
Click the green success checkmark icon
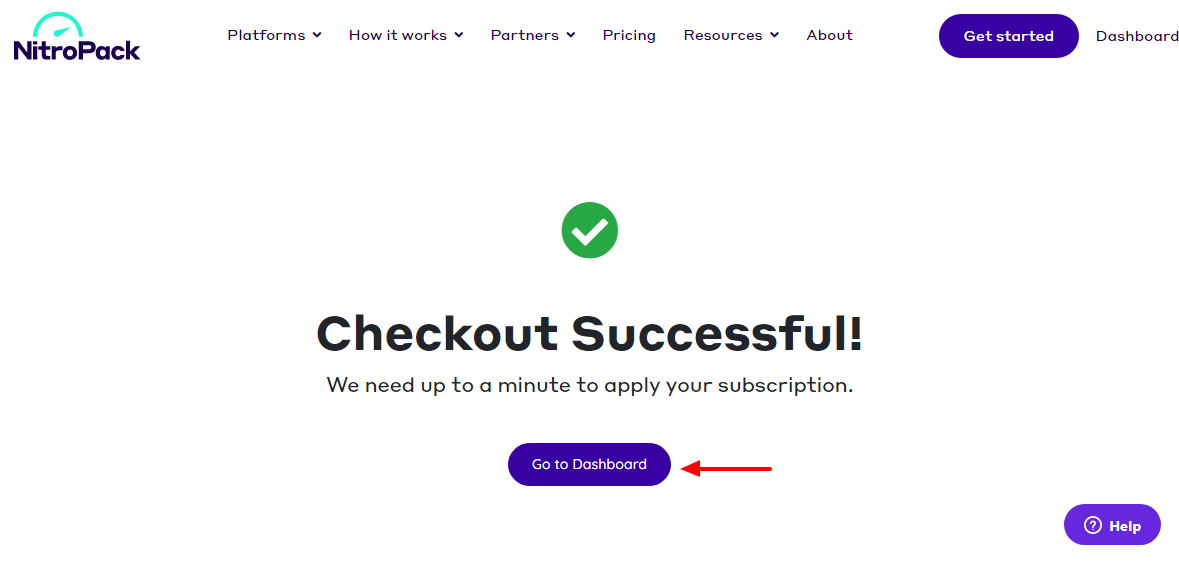pyautogui.click(x=590, y=230)
